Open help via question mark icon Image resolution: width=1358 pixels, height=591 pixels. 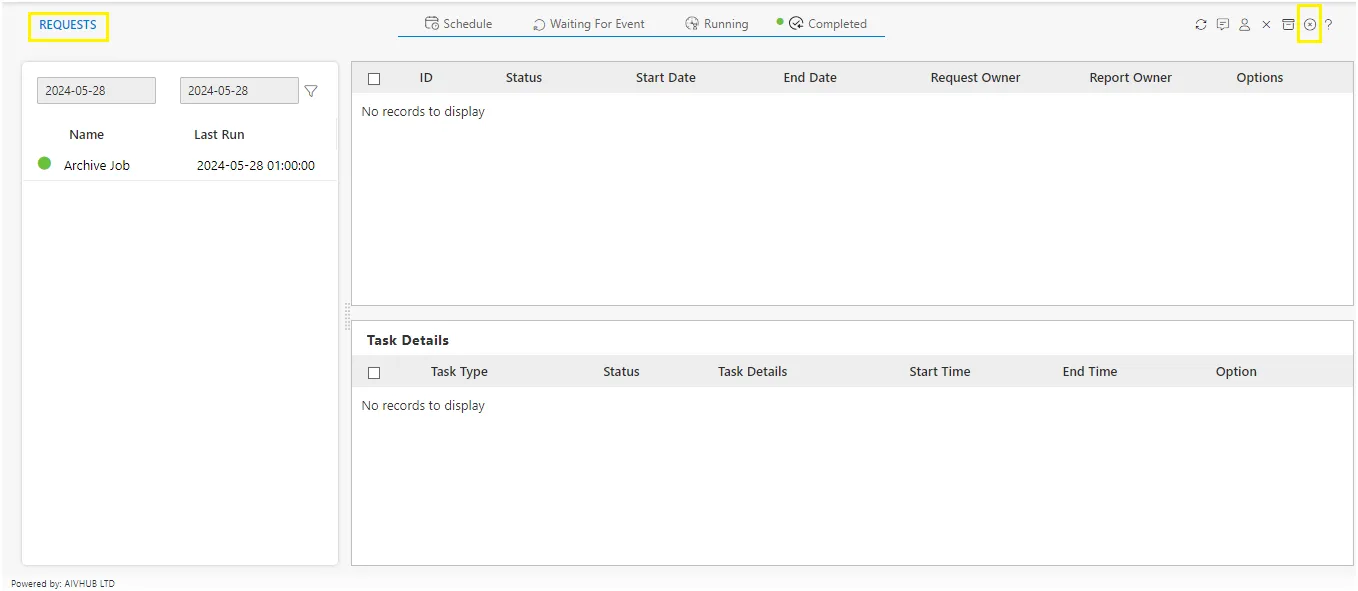(1329, 25)
